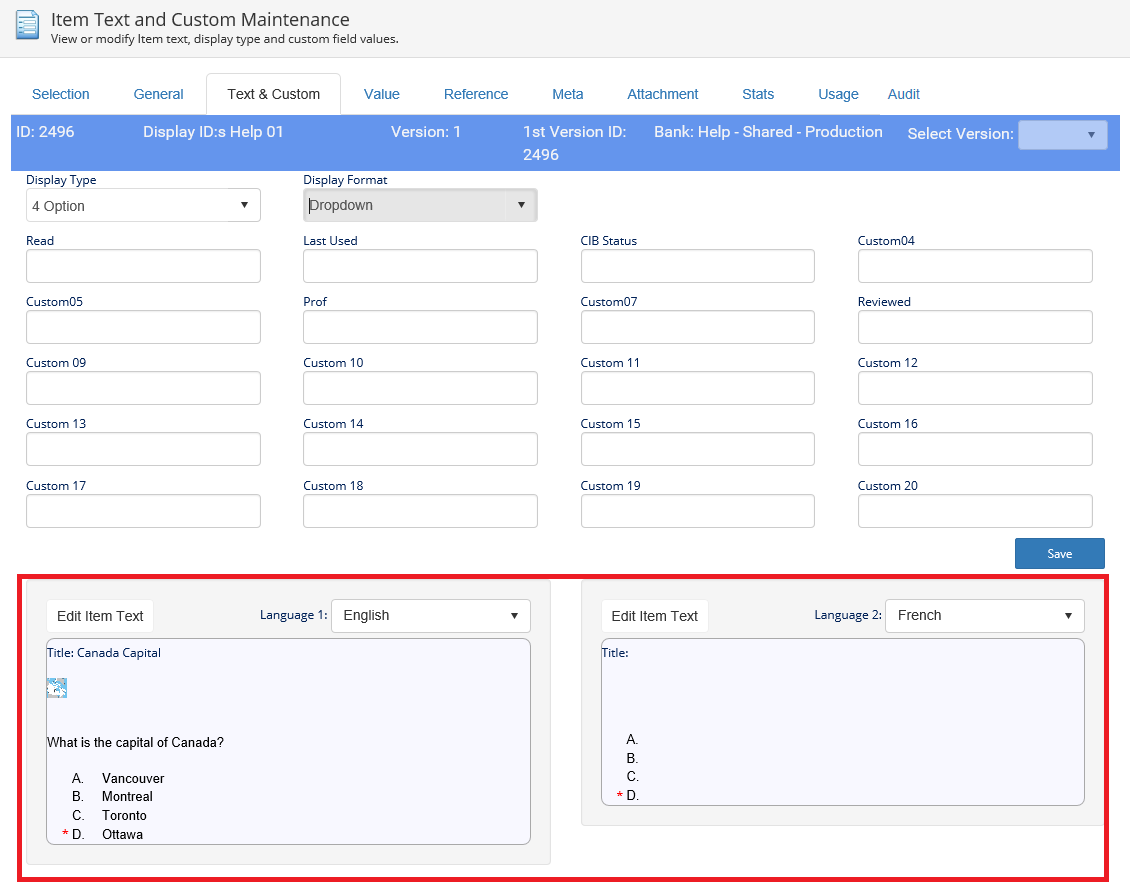Go to the Audit tab
Screen dimensions: 1130x882
click(x=903, y=94)
